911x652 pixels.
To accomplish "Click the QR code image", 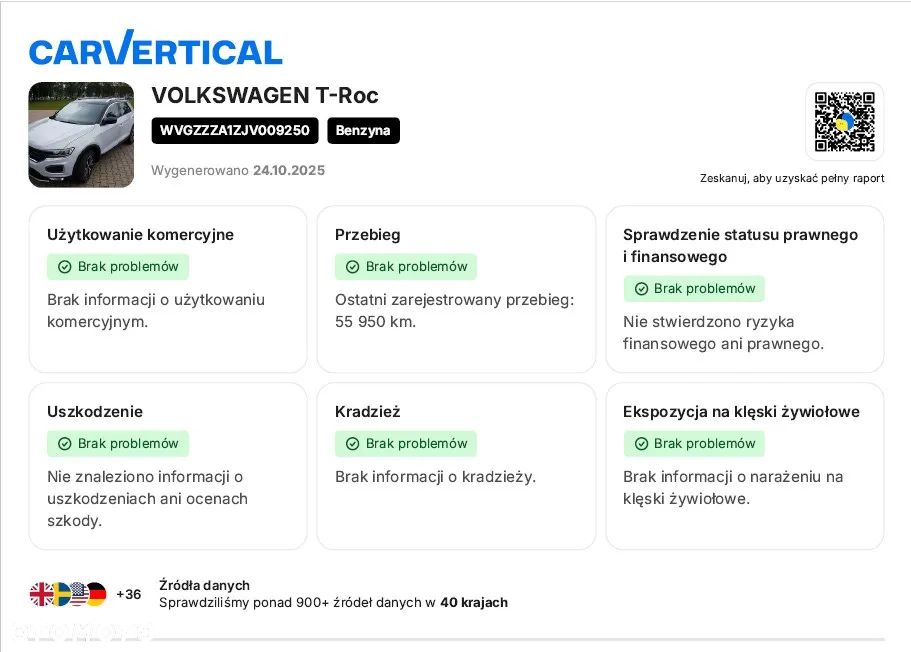I will coord(844,122).
